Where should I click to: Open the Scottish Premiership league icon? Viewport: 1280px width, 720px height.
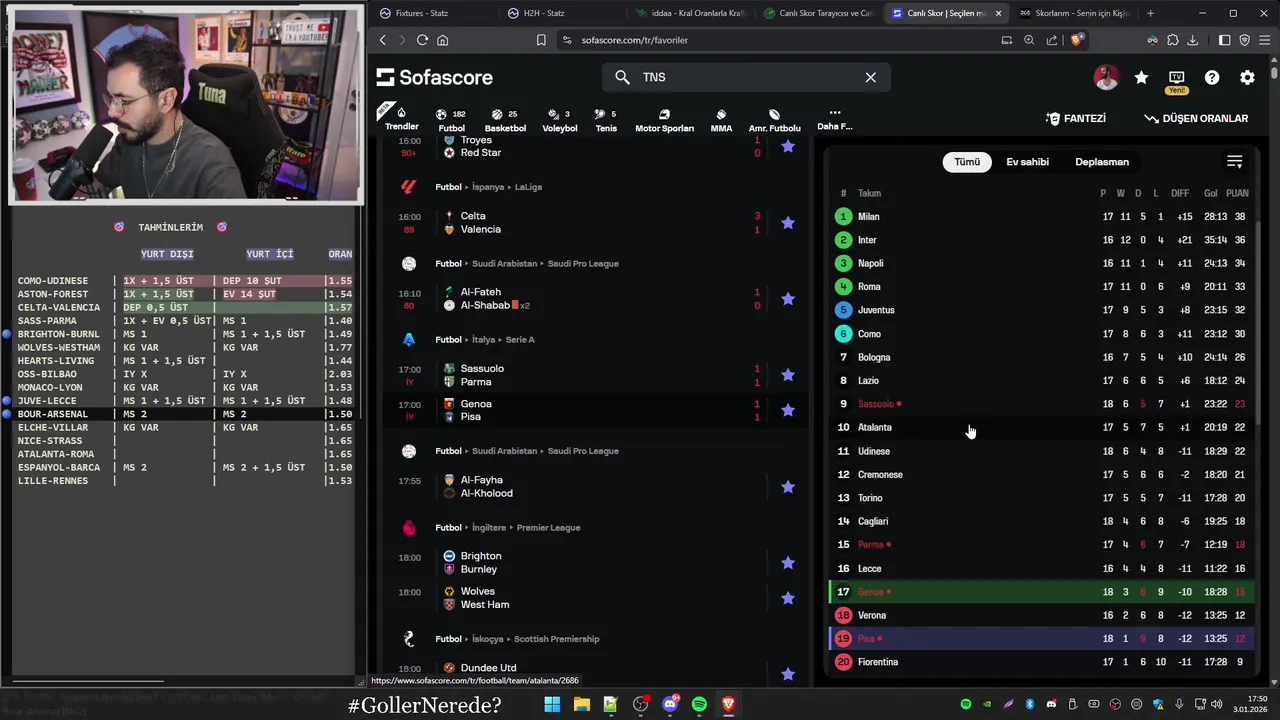[409, 639]
